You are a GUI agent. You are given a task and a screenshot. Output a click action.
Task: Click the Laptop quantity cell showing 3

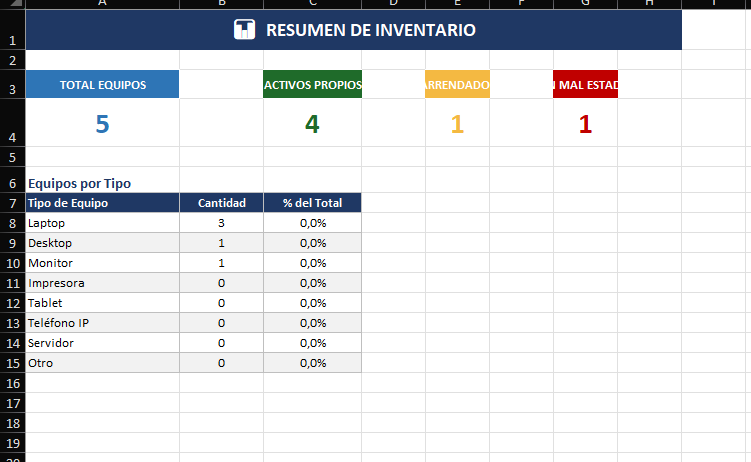[221, 223]
